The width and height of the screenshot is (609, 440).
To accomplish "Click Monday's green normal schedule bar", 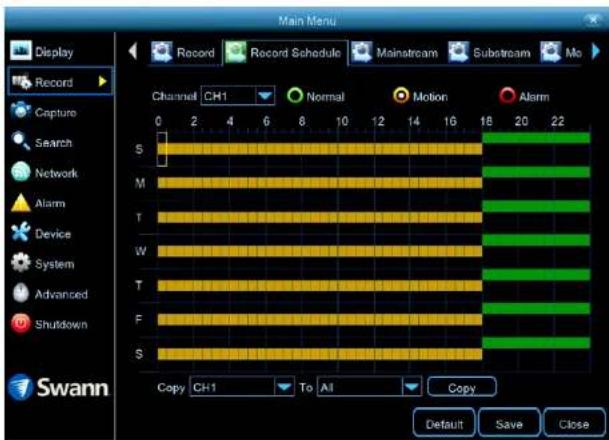I will [536, 172].
